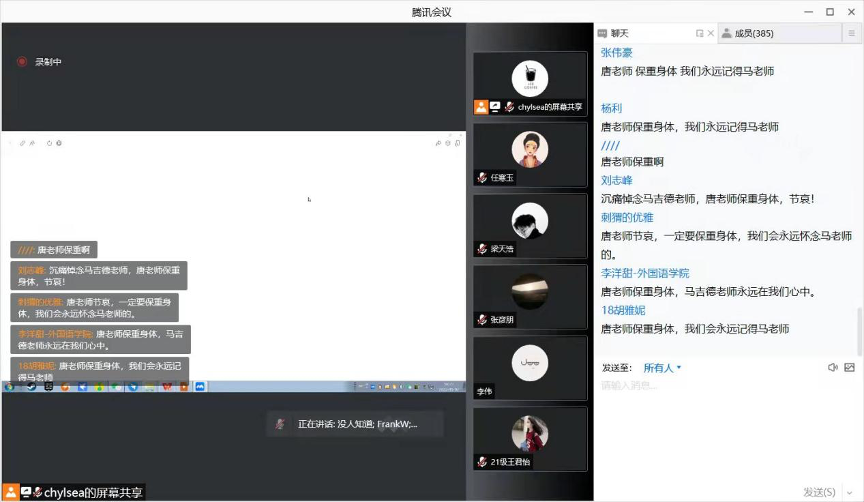The image size is (864, 502).
Task: Pop out the chat panel window
Action: [700, 33]
